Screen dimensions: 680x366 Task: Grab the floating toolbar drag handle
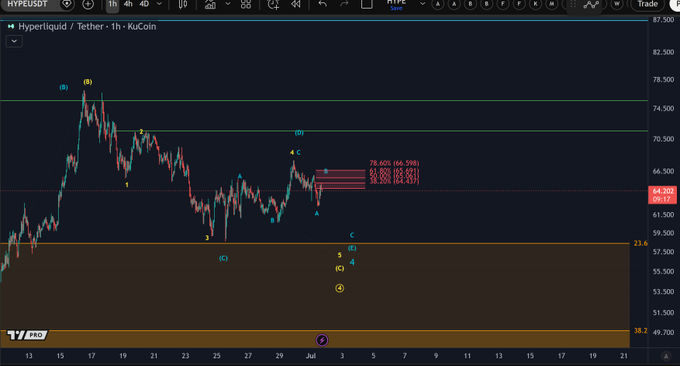click(573, 4)
